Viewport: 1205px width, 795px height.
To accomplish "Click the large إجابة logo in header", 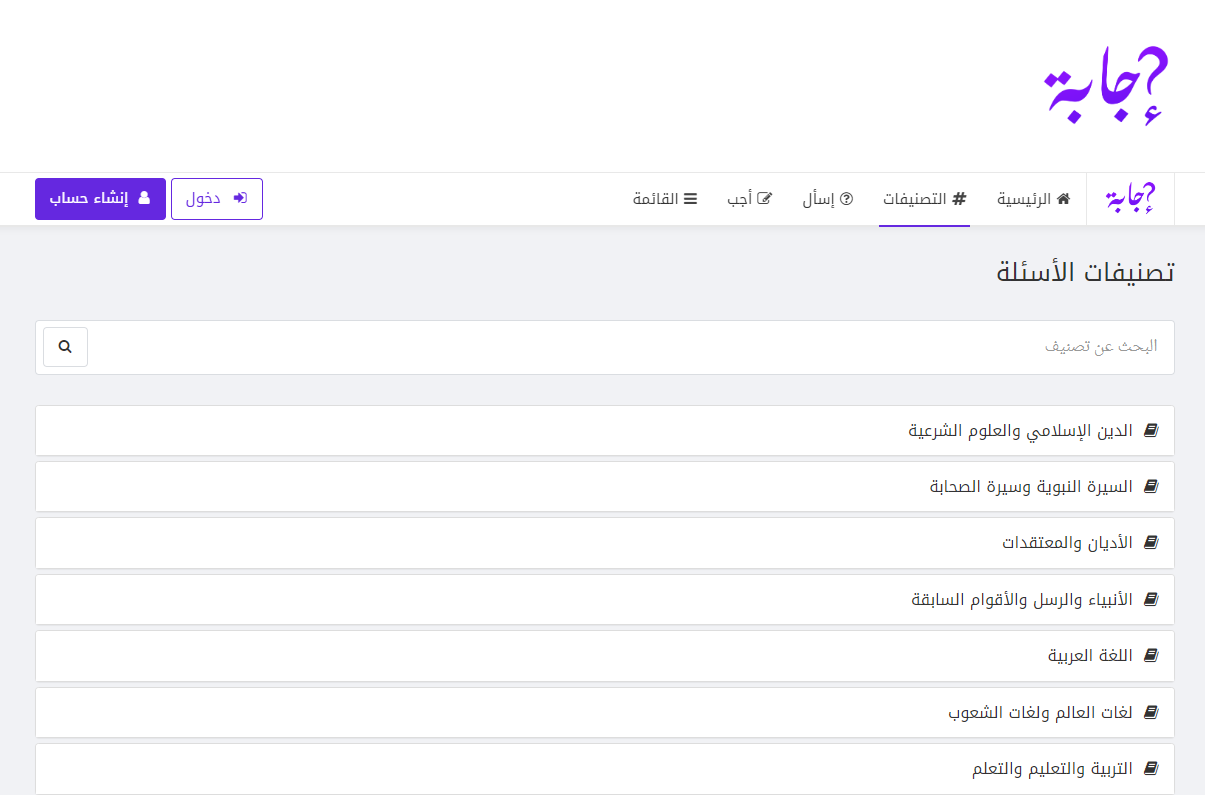I will tap(1106, 86).
